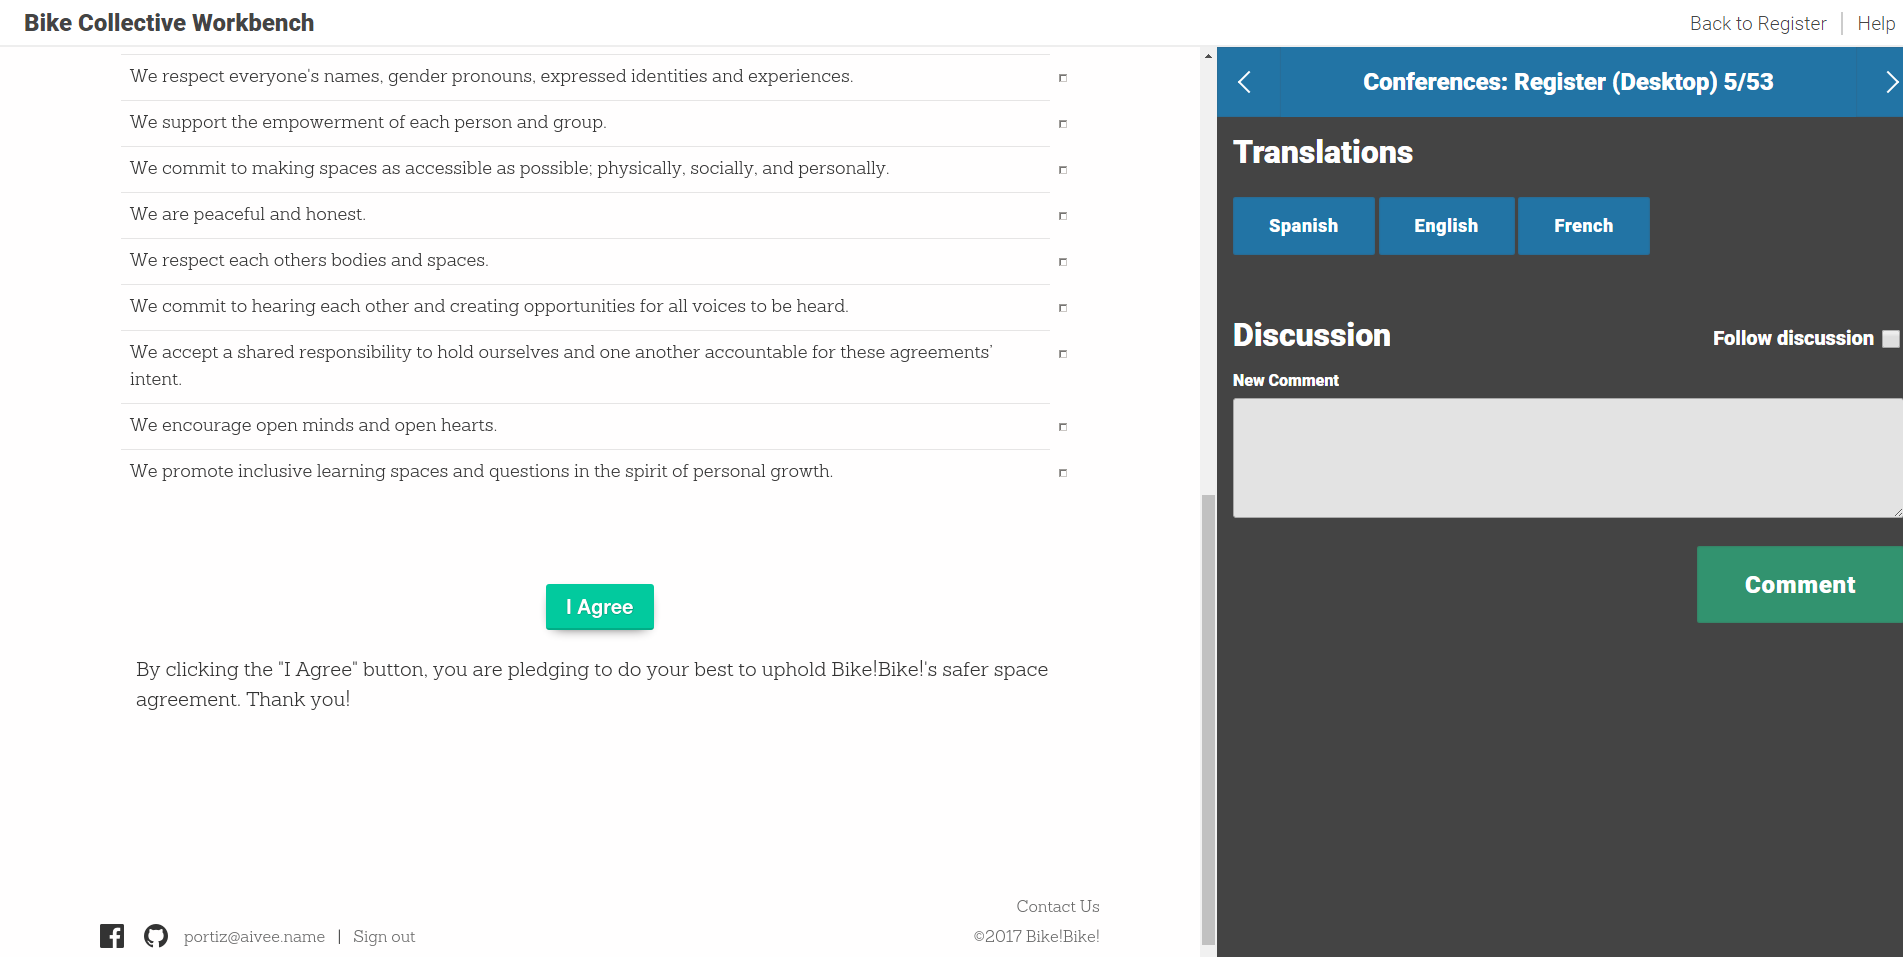
Task: Click marker icon beside 'We support the empowerment' line
Action: click(1063, 124)
